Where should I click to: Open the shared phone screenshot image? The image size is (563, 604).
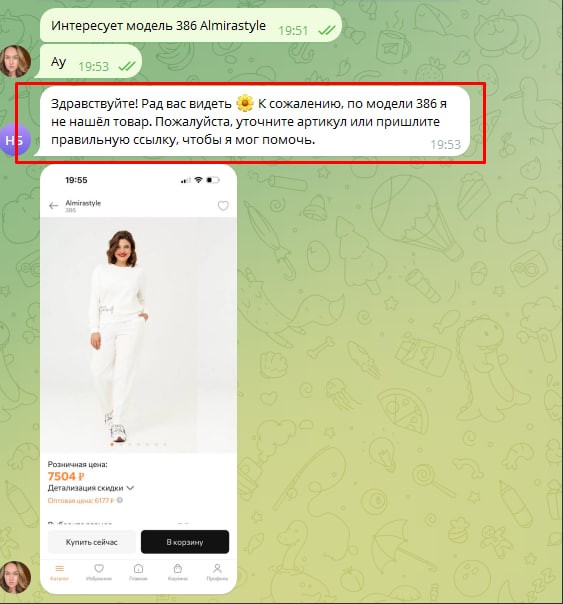click(138, 379)
